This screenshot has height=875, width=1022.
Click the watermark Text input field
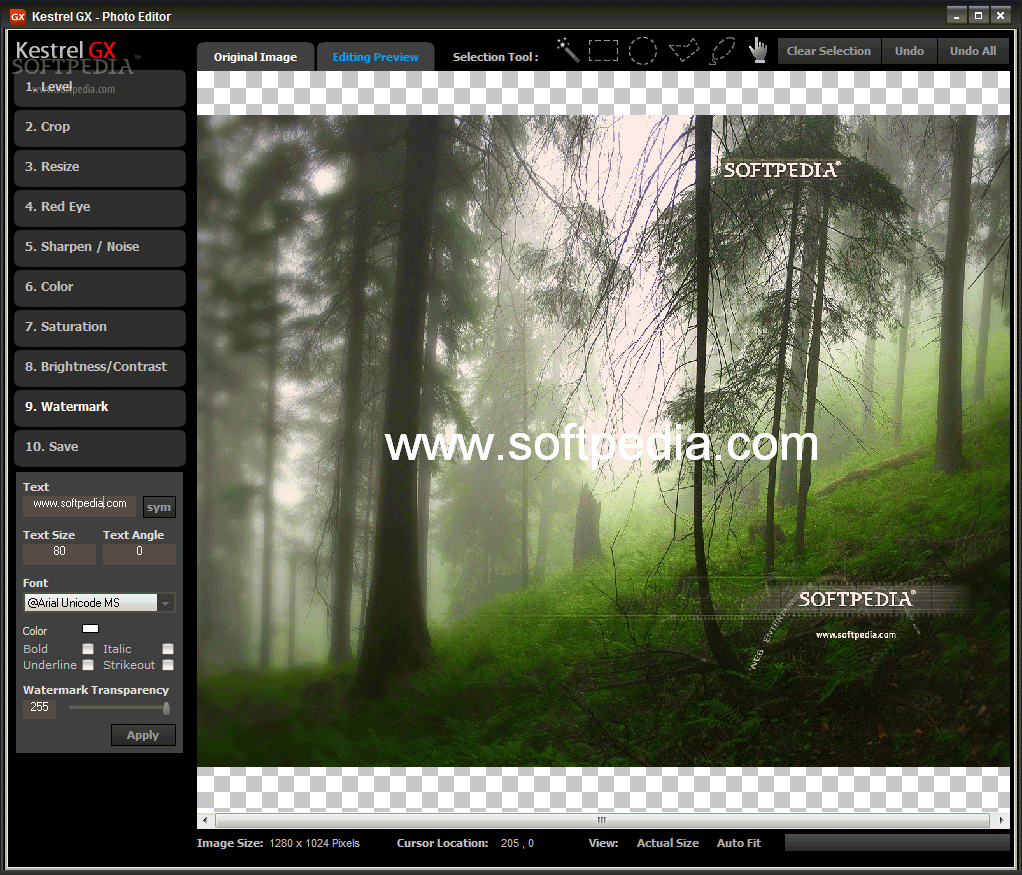(x=80, y=506)
